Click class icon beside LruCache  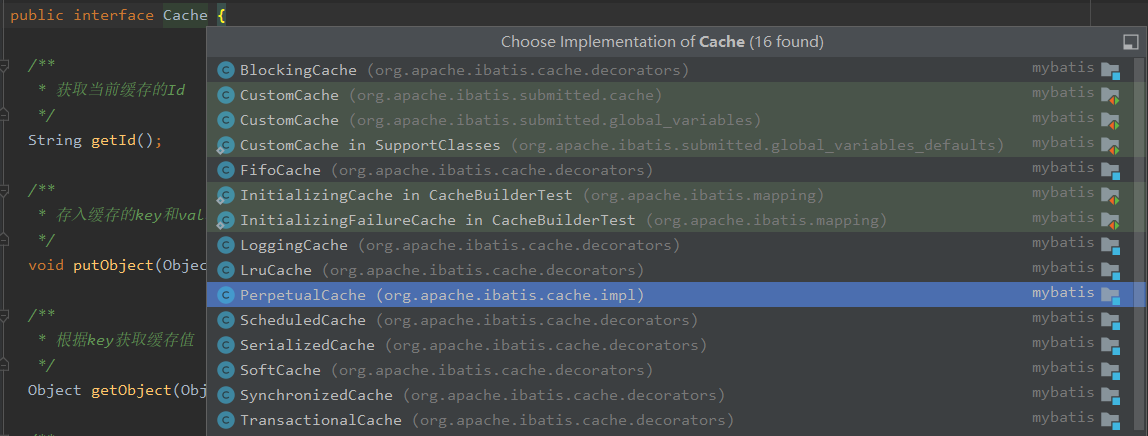pyautogui.click(x=225, y=270)
